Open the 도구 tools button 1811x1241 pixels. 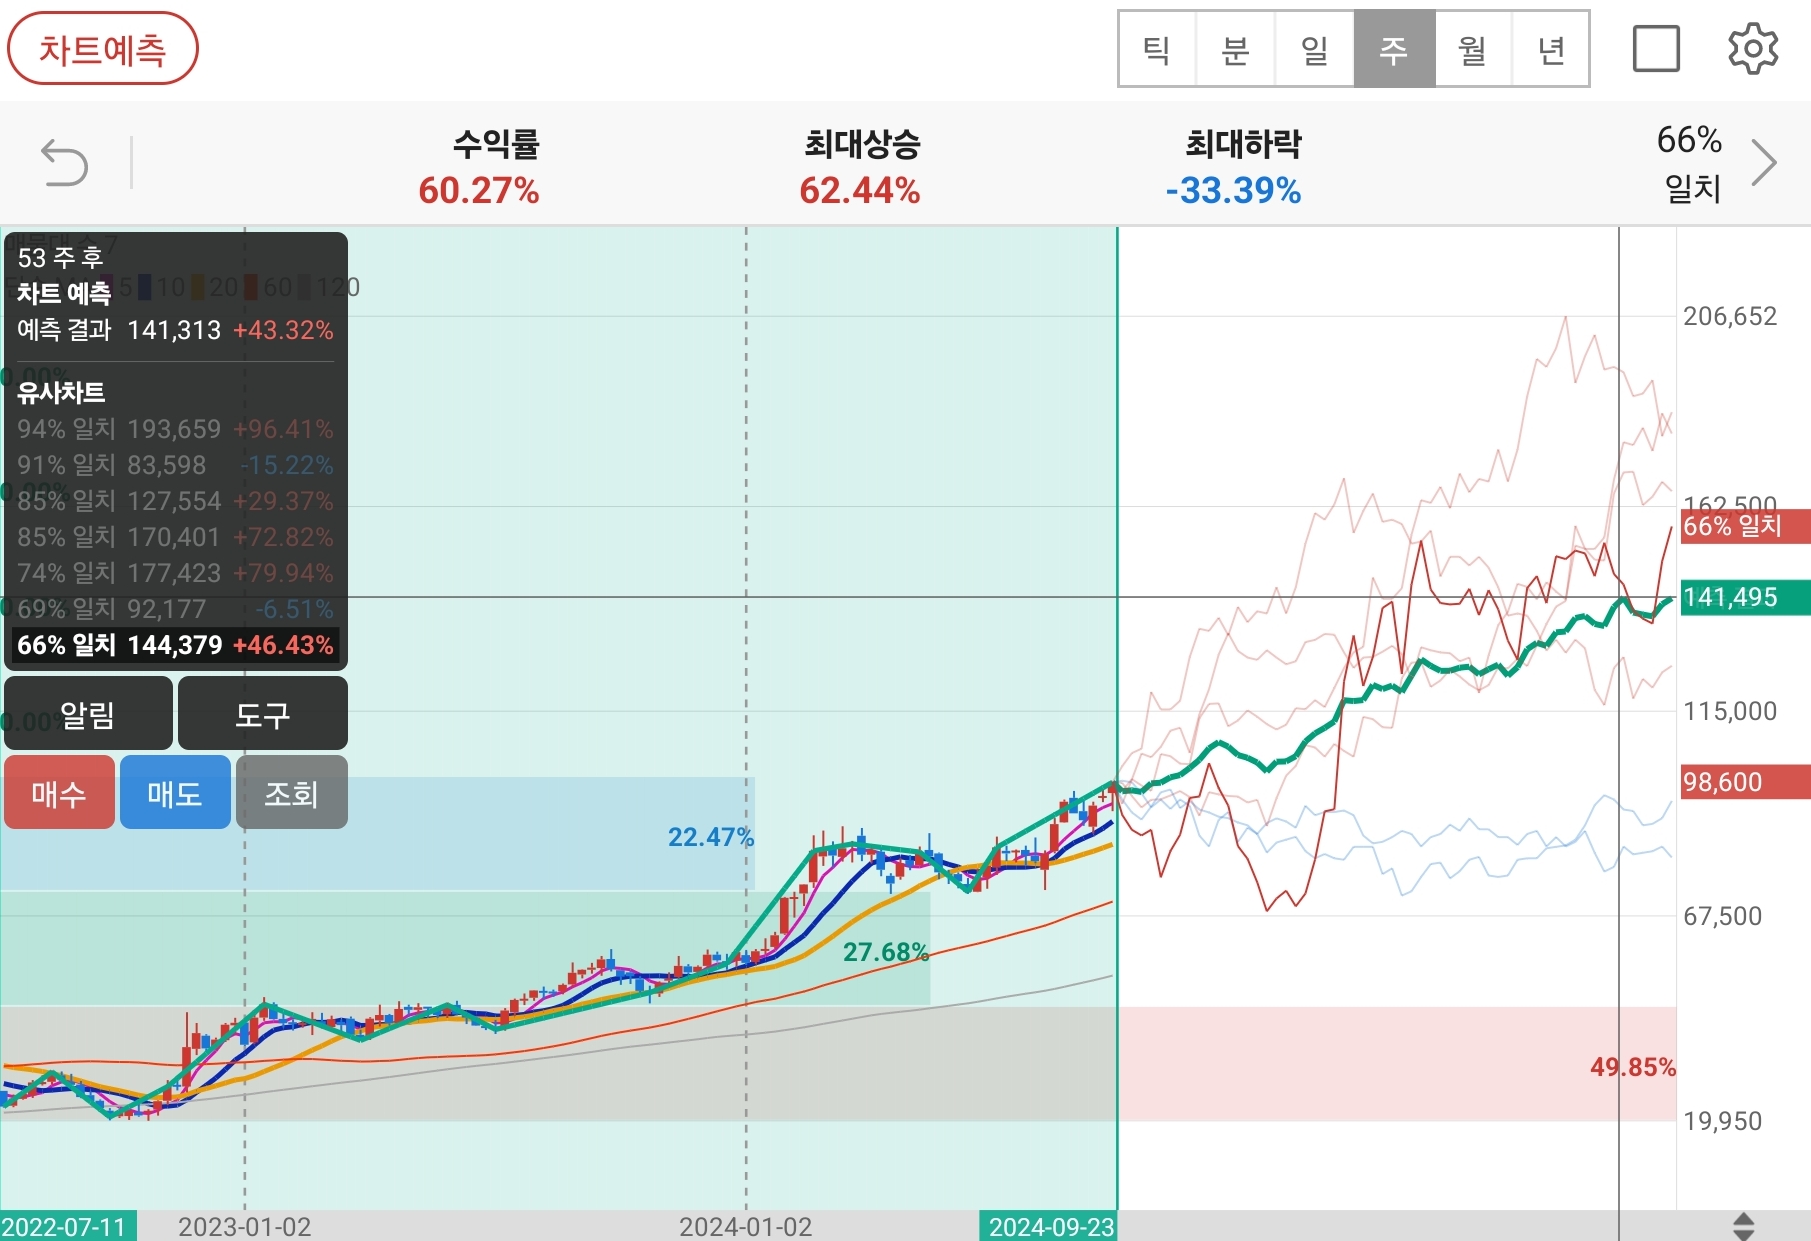263,714
